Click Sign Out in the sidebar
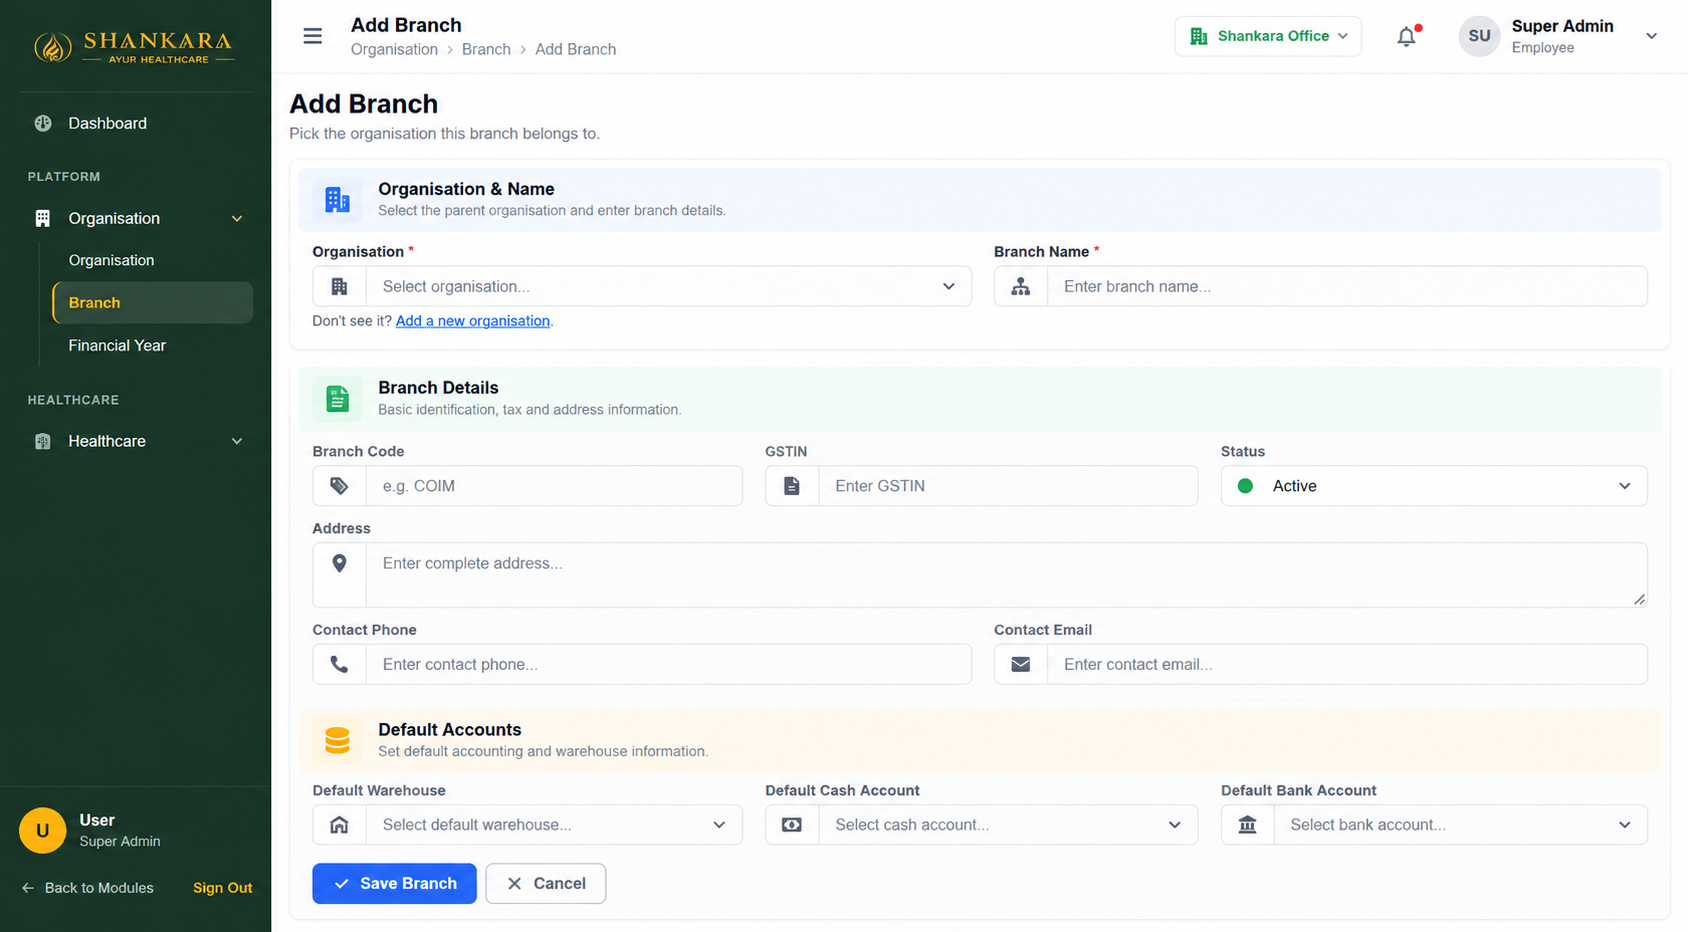This screenshot has height=932, width=1688. click(x=222, y=888)
